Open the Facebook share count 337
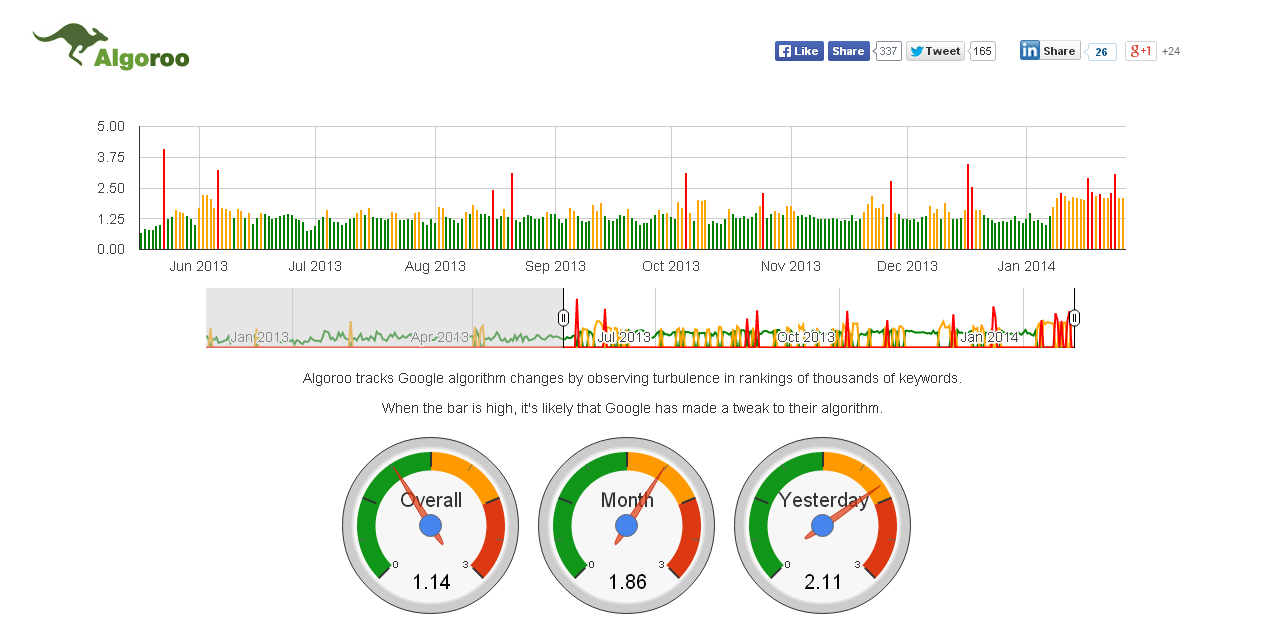The height and width of the screenshot is (619, 1263). tap(888, 51)
